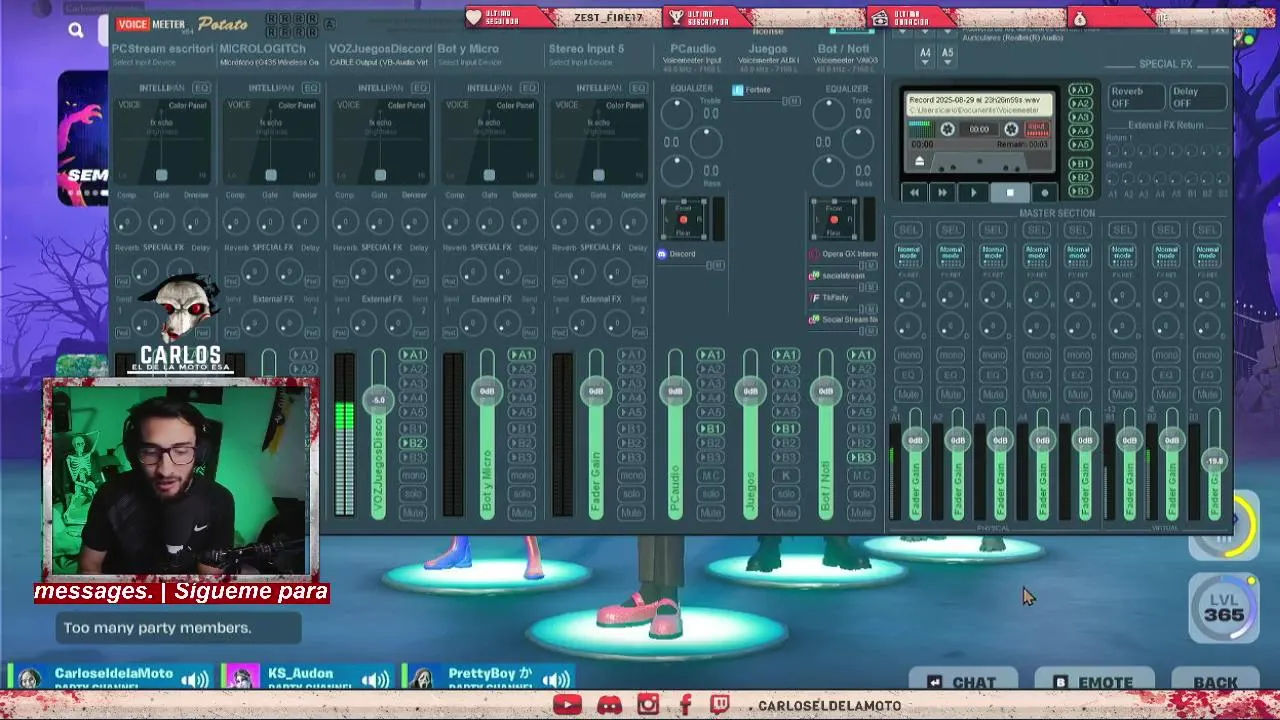Start recording with the cassette record button
Image resolution: width=1280 pixels, height=720 pixels.
tap(1045, 193)
